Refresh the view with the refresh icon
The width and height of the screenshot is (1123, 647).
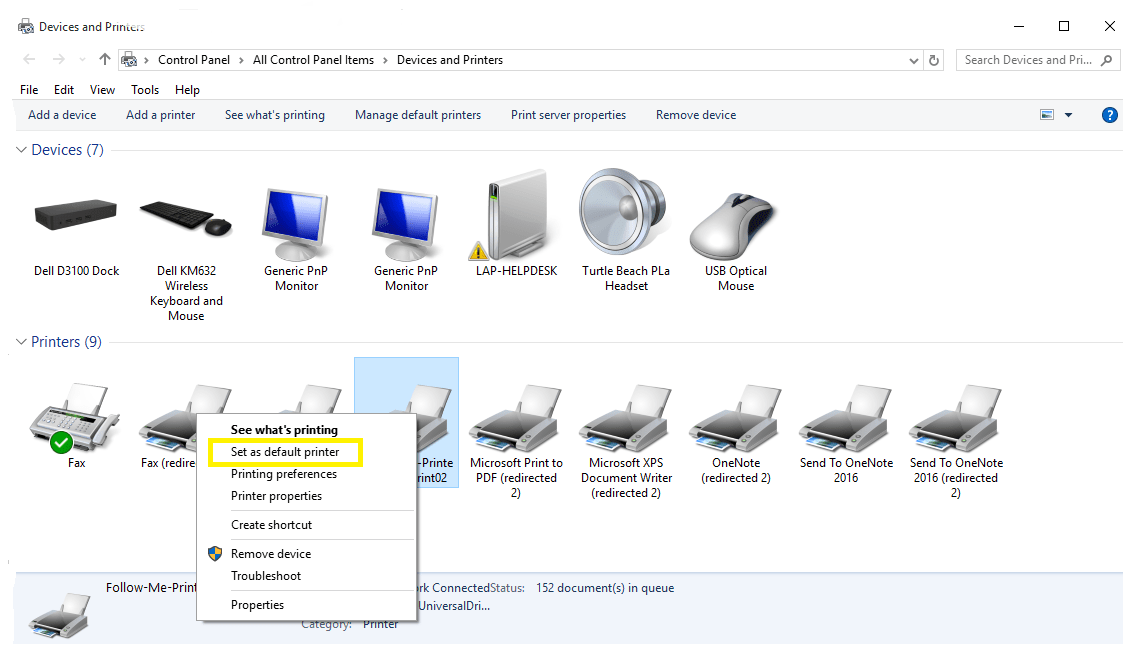(x=934, y=60)
